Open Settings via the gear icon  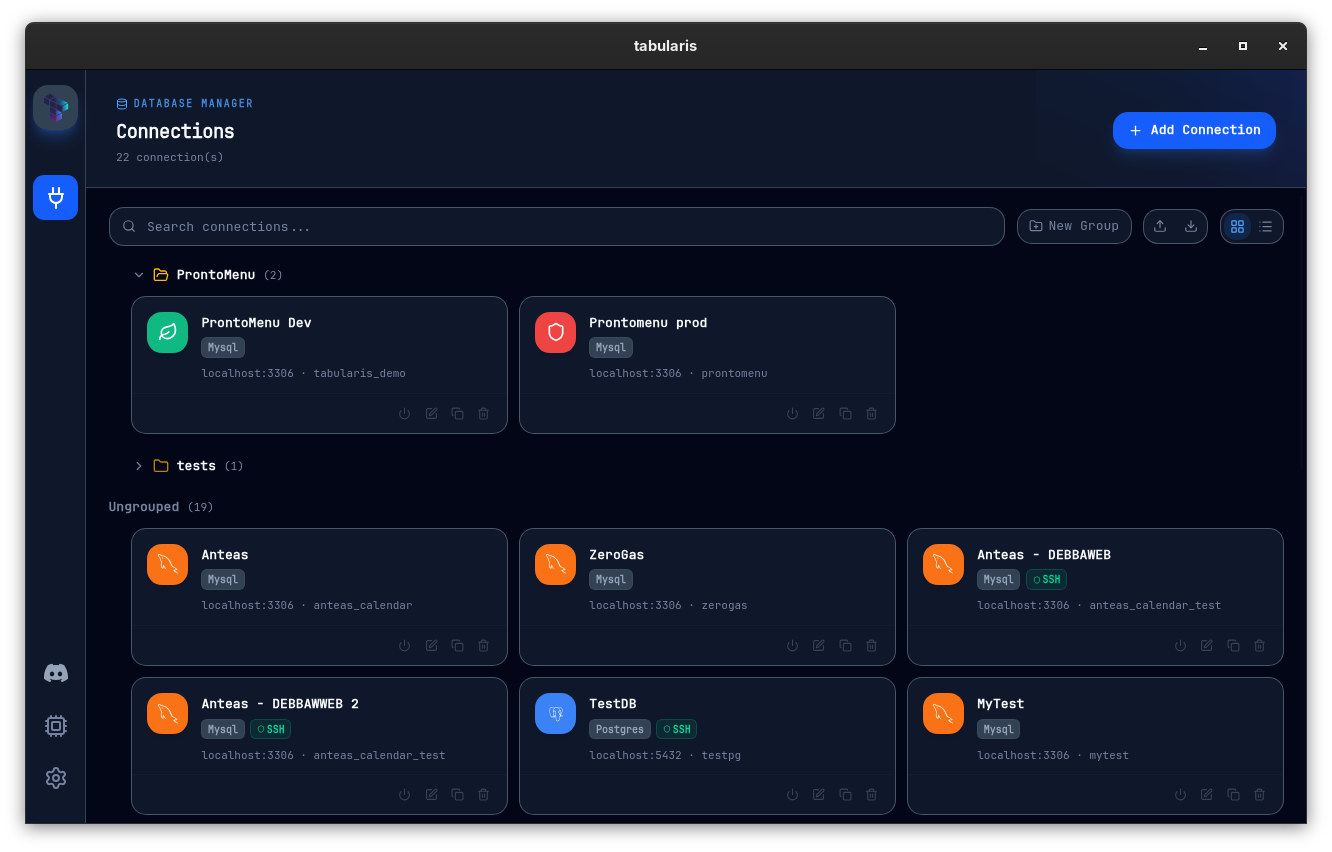pyautogui.click(x=56, y=778)
